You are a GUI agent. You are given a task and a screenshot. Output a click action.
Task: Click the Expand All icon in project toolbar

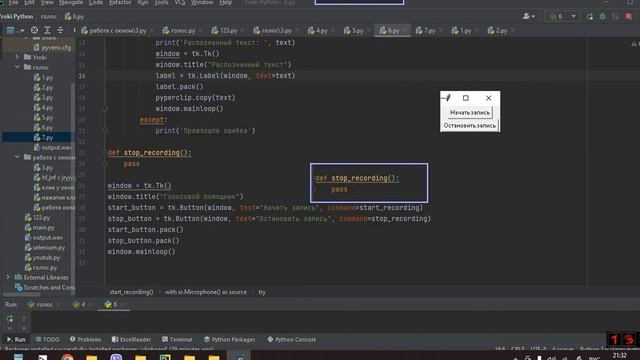(x=47, y=30)
